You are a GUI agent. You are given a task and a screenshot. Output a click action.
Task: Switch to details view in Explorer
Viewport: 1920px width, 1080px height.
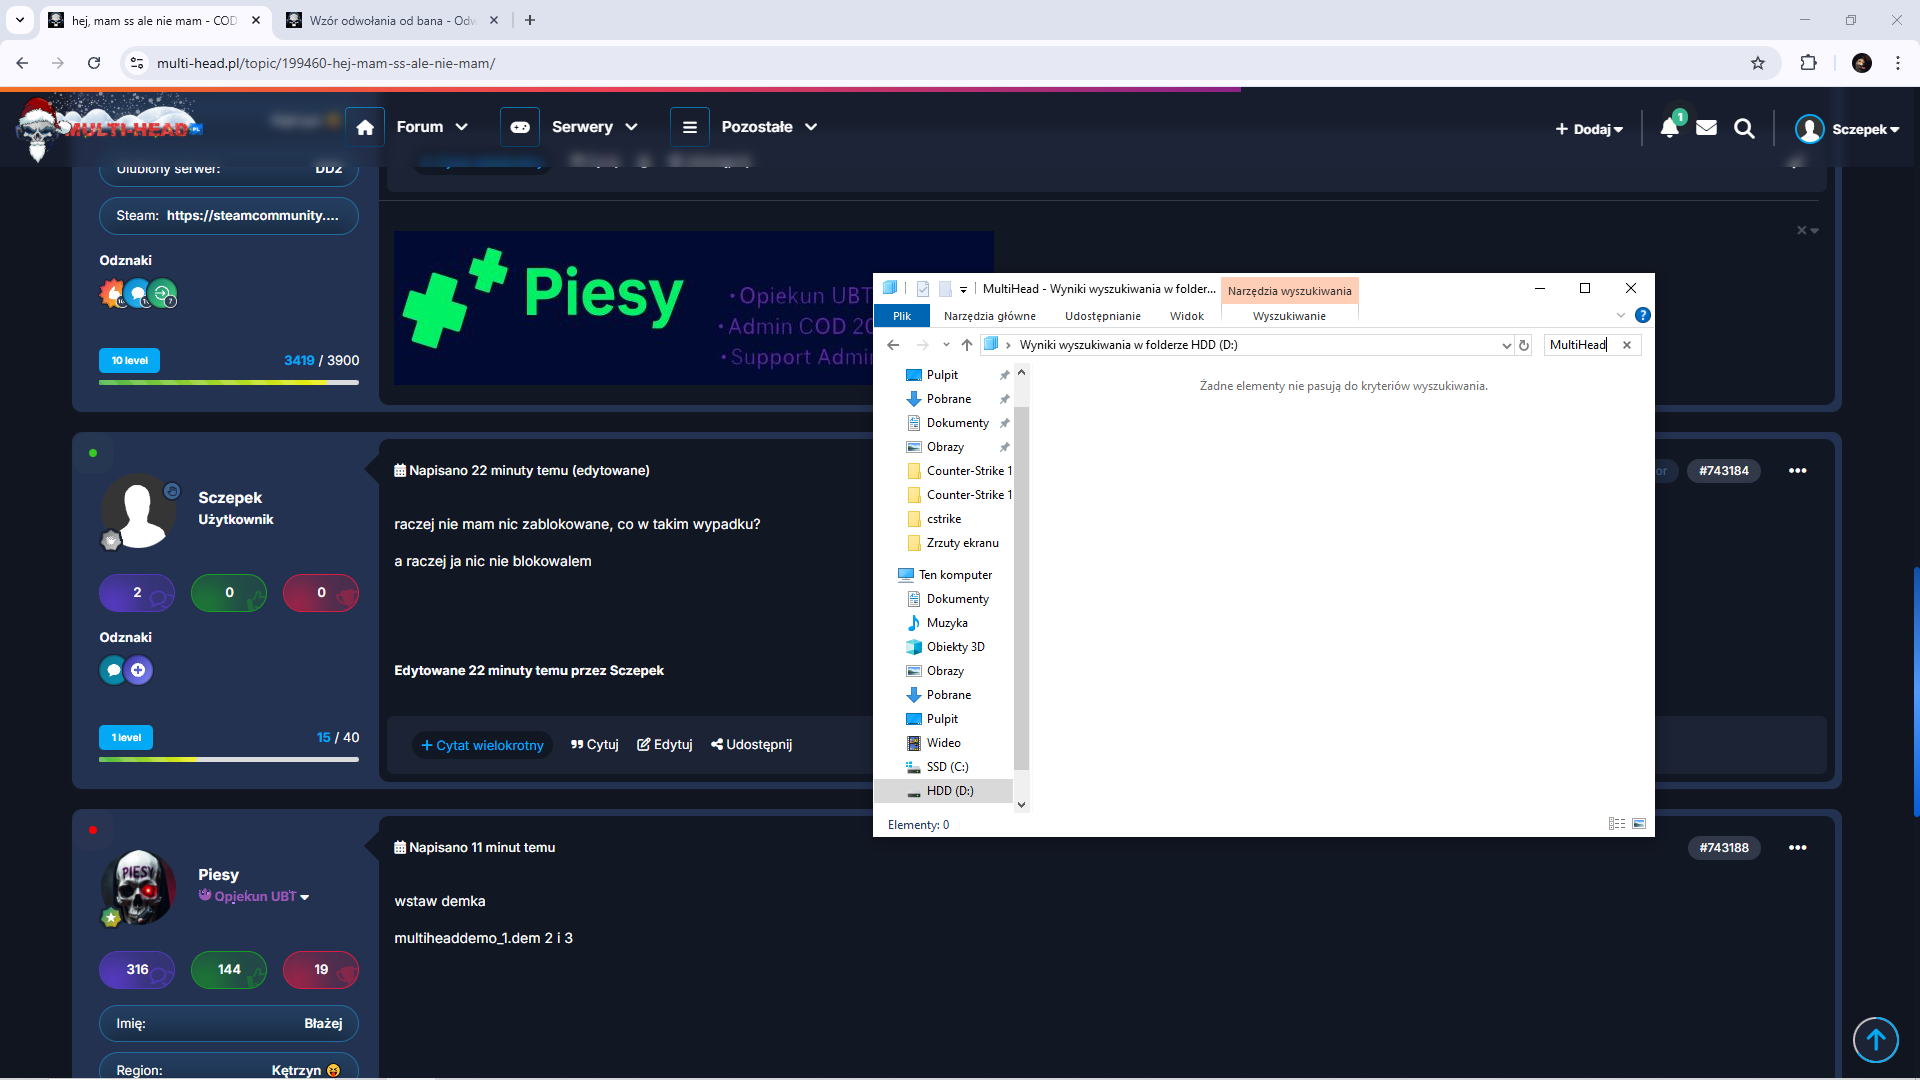pos(1616,824)
